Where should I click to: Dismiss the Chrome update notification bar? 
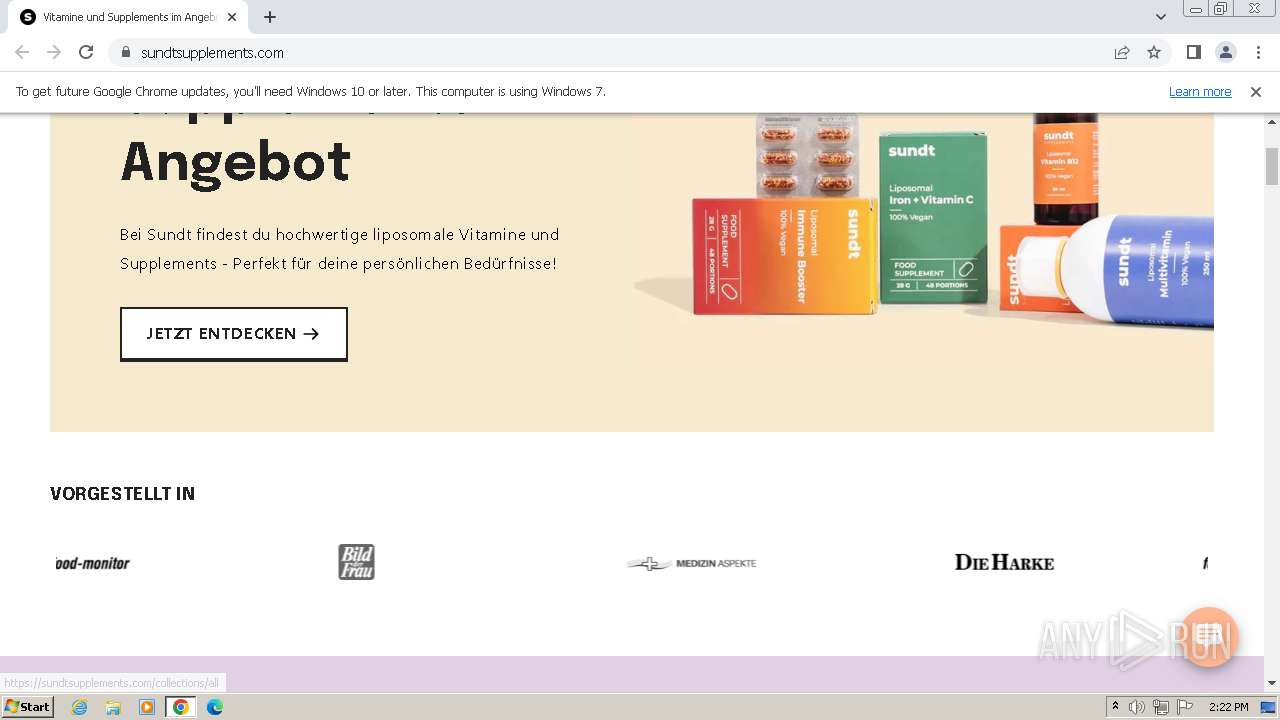click(1256, 92)
